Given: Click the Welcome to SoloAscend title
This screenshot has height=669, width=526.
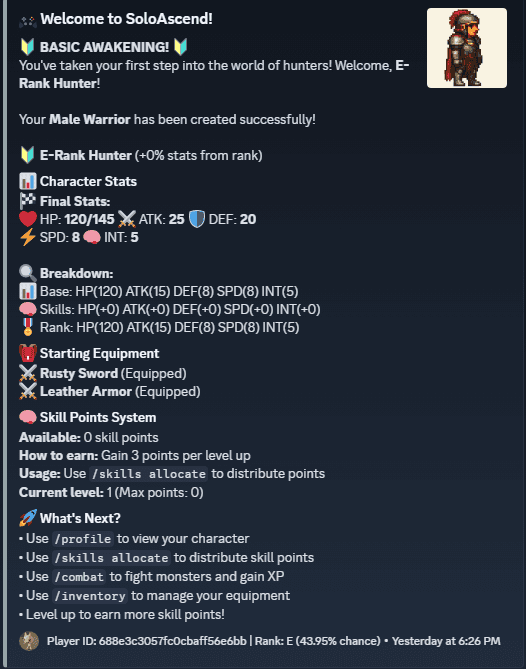Looking at the screenshot, I should (x=126, y=19).
